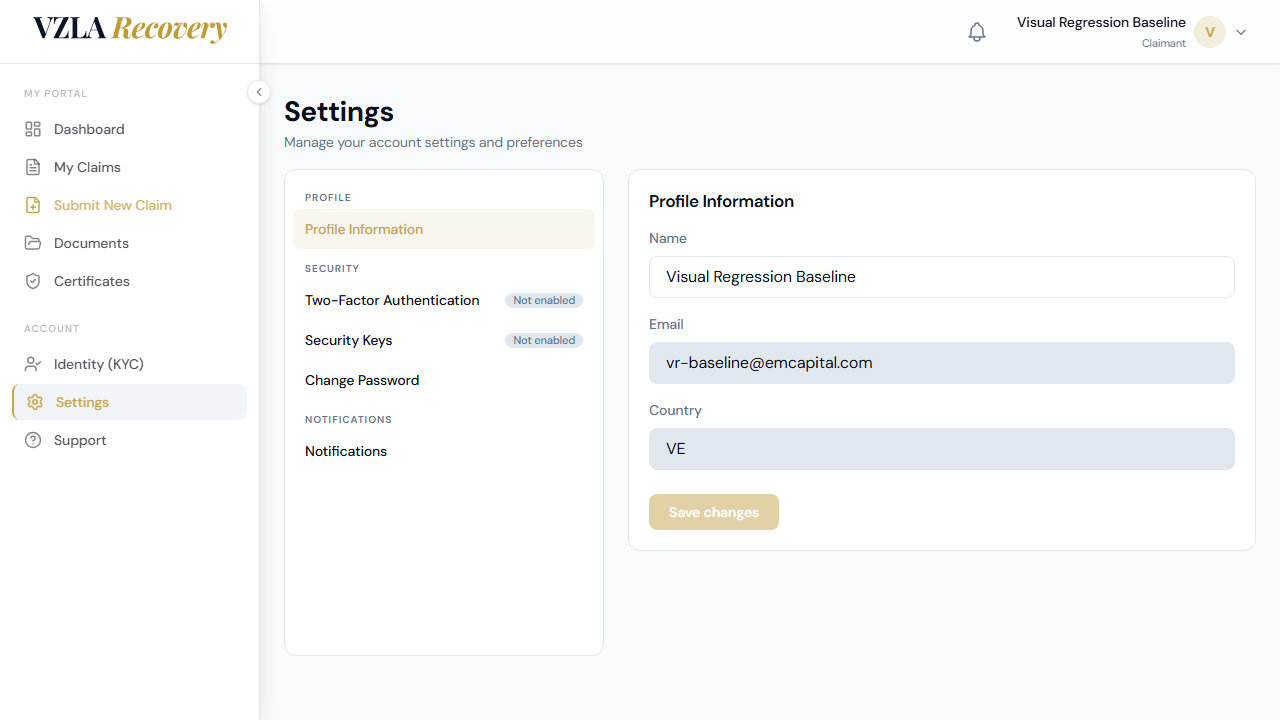Click the MY PORTAL section label
Screen dimensions: 1280x720
pos(56,93)
